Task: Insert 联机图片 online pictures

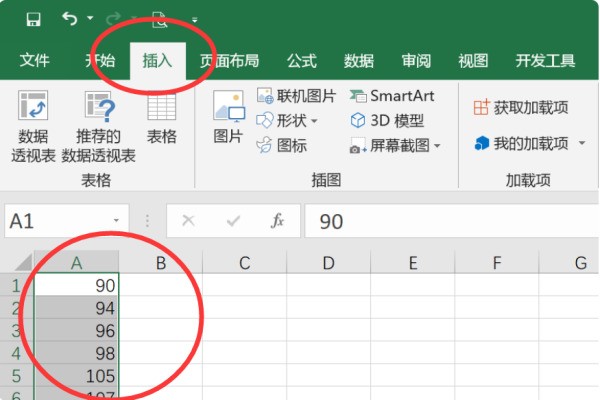Action: [x=296, y=96]
